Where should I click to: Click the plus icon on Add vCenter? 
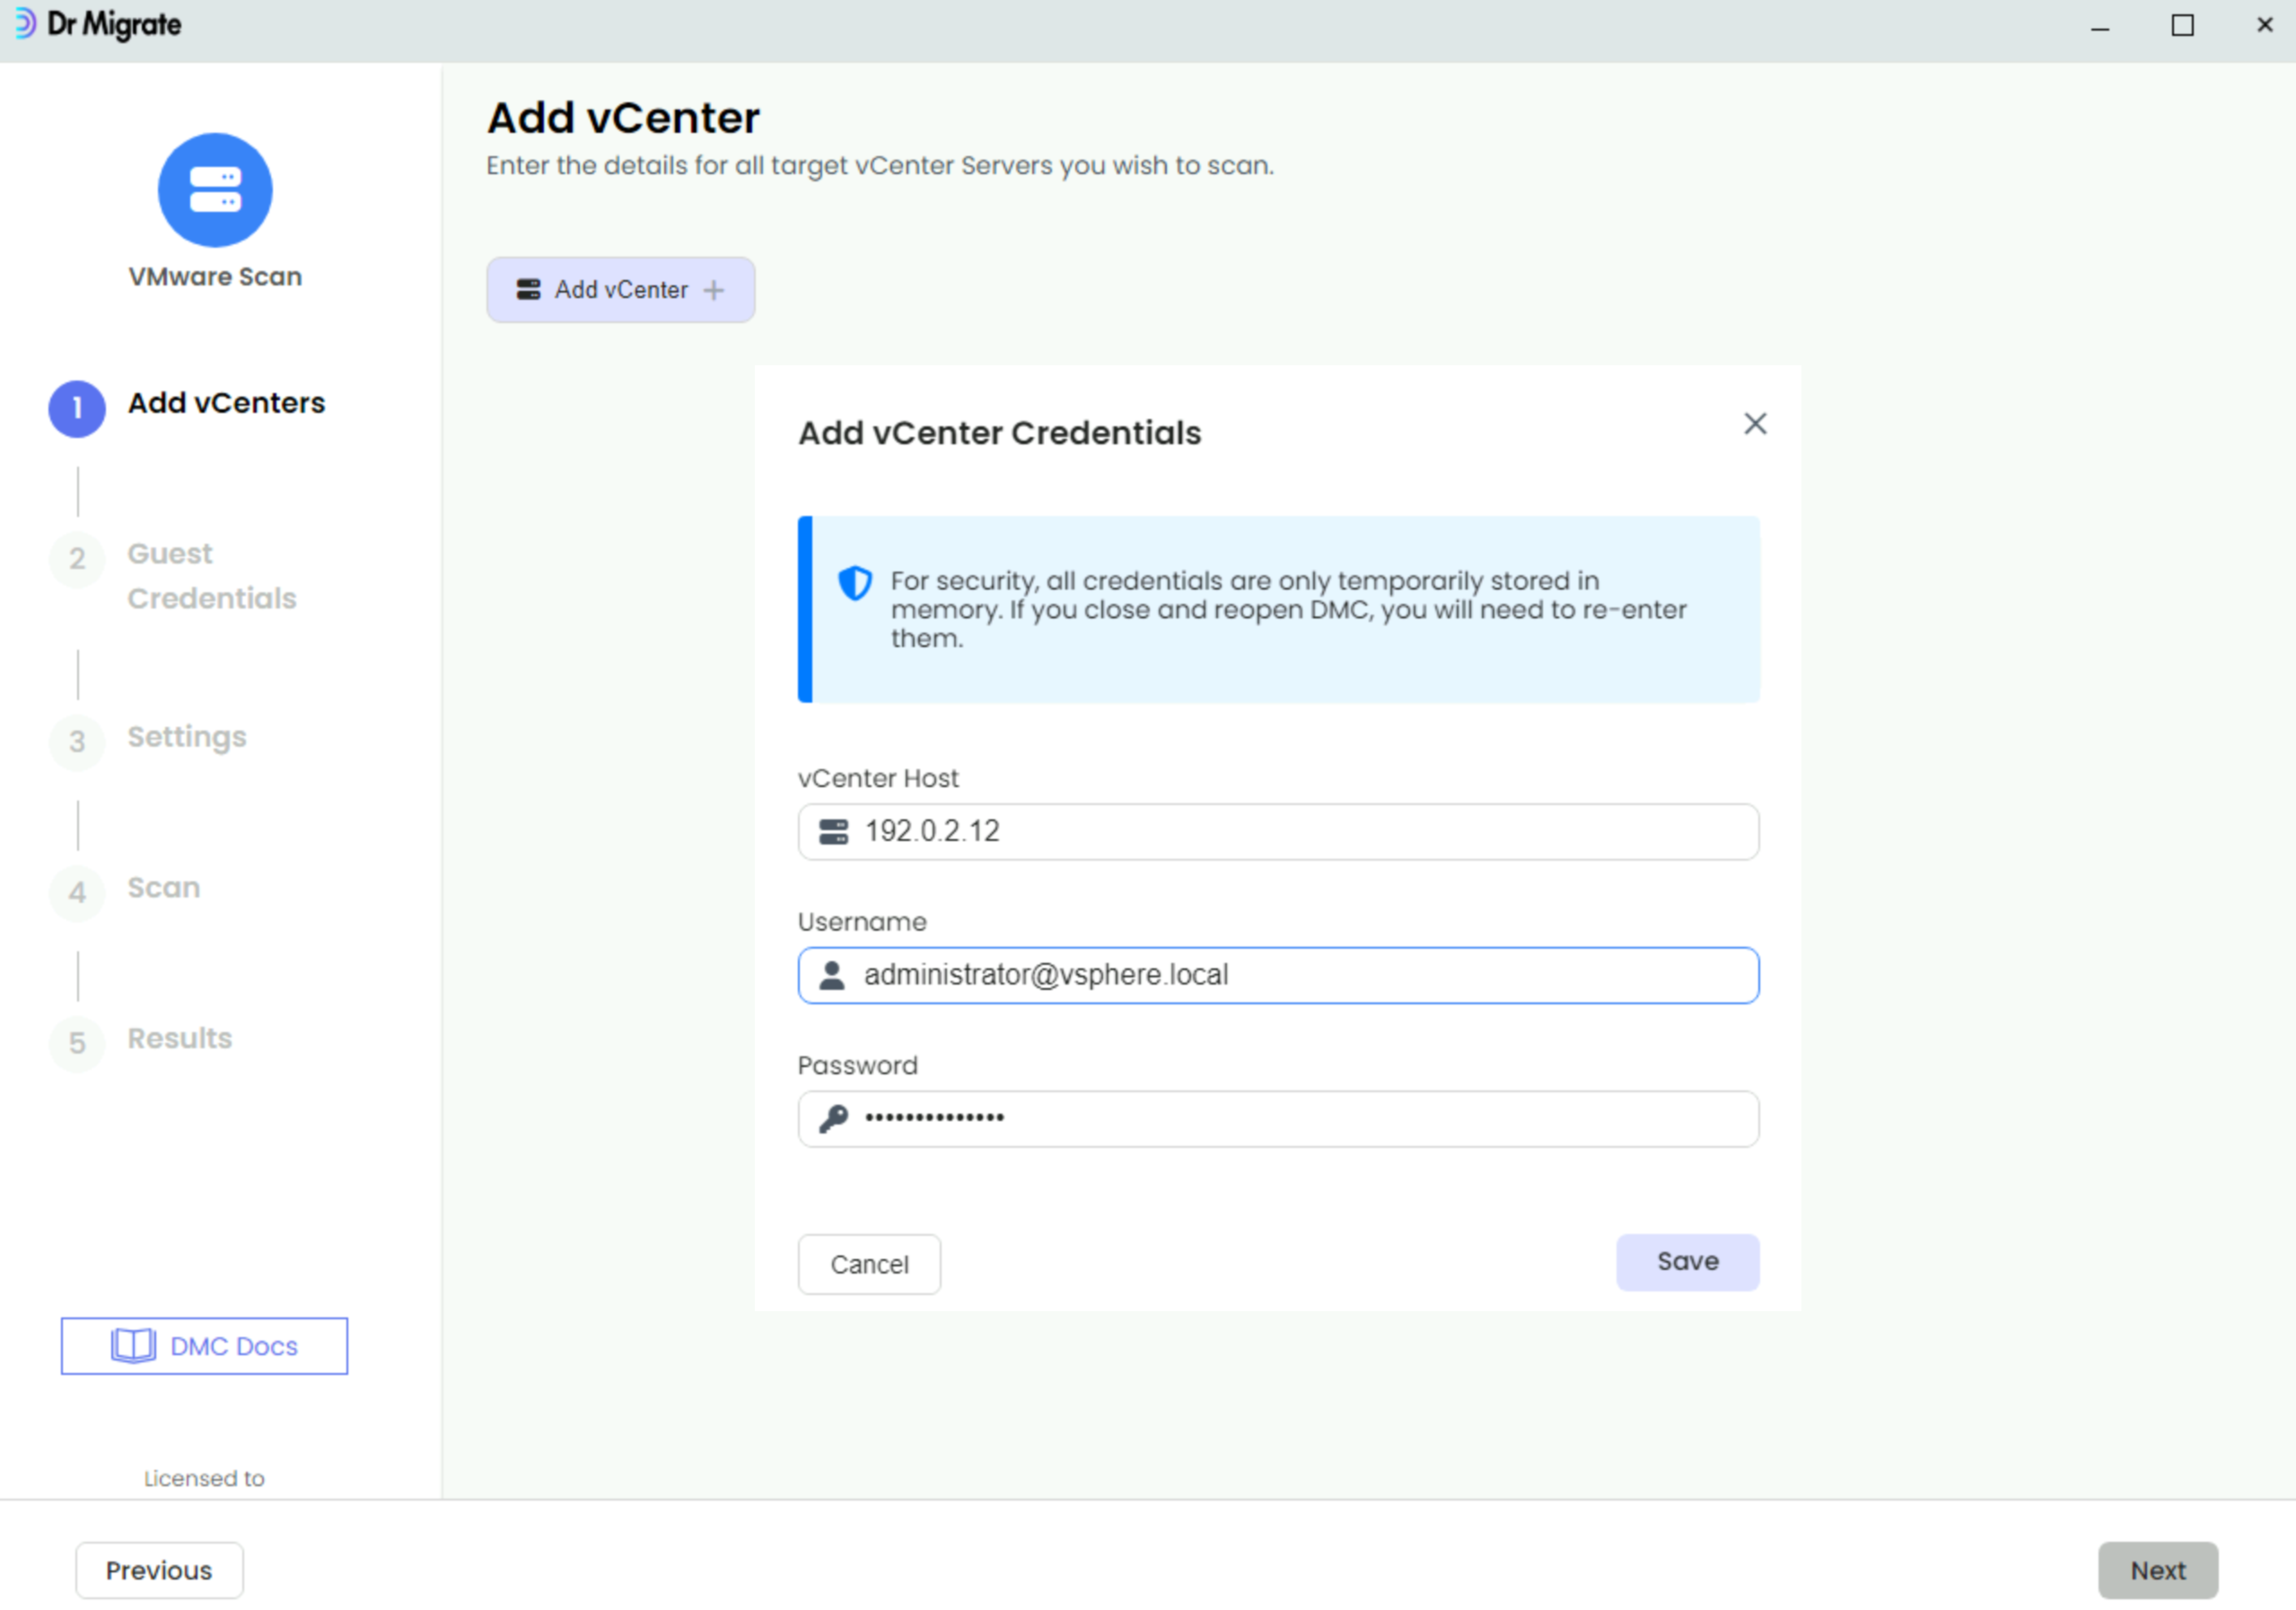714,290
